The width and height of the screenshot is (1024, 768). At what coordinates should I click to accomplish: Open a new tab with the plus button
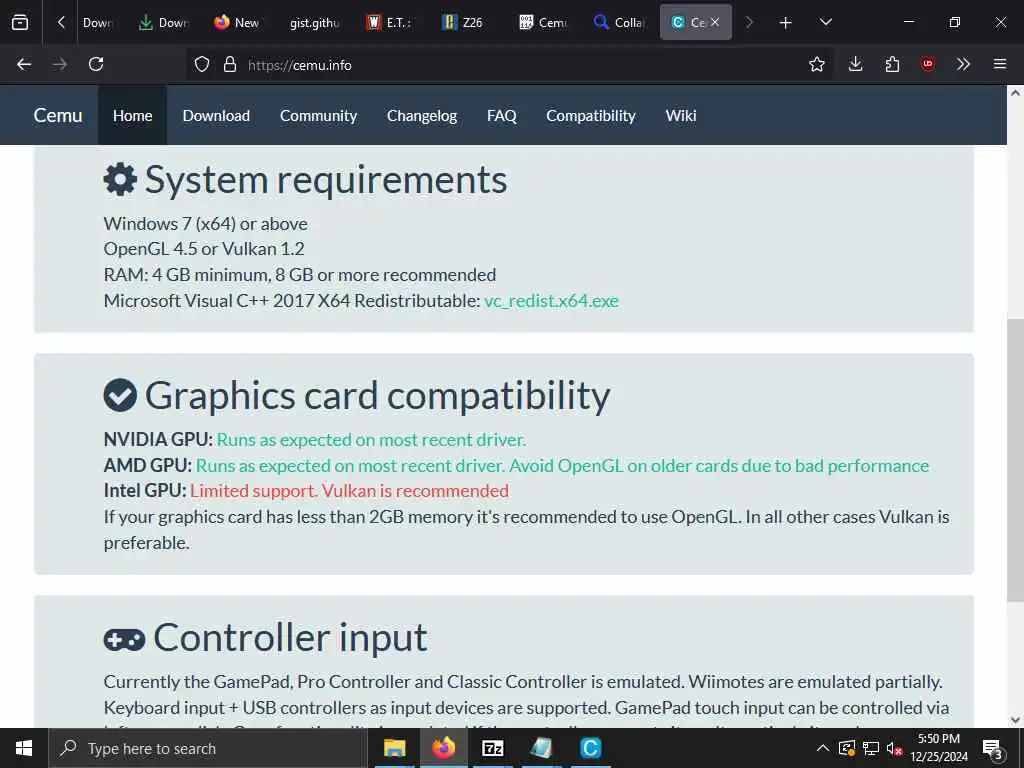[x=785, y=23]
